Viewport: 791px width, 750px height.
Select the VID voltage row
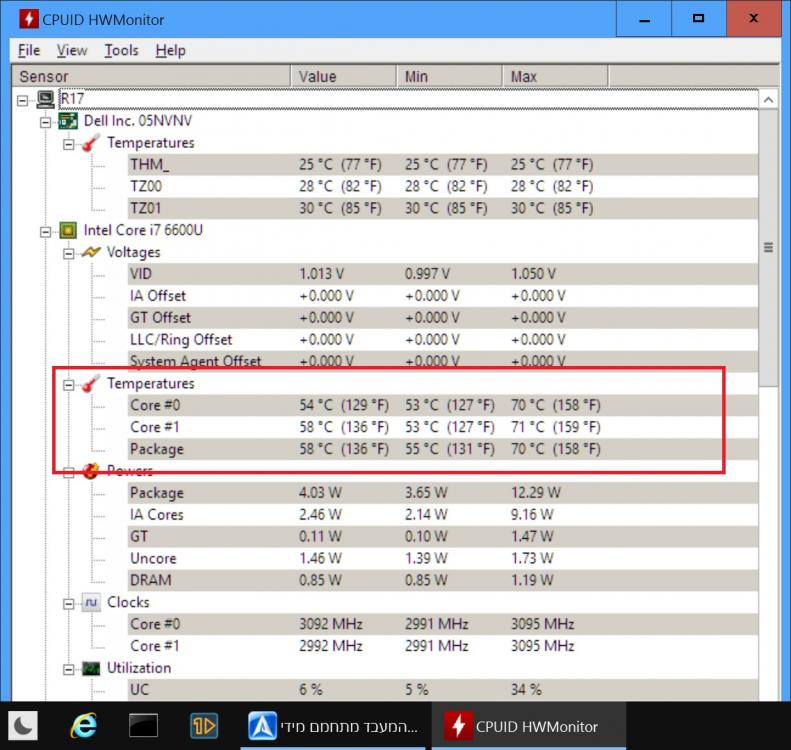(442, 274)
